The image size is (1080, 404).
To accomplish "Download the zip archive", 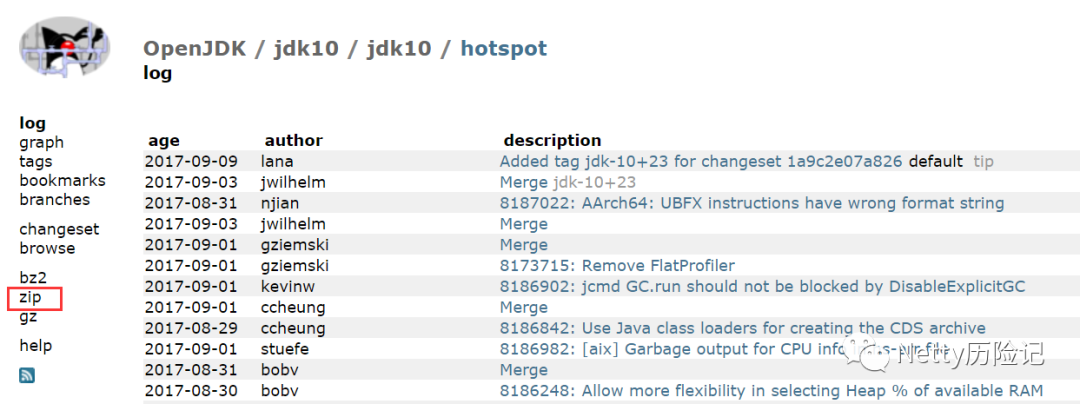I will 30,297.
